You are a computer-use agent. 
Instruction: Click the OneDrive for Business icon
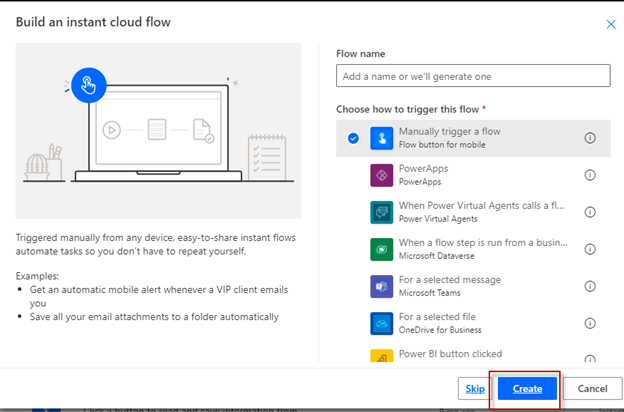[x=381, y=323]
